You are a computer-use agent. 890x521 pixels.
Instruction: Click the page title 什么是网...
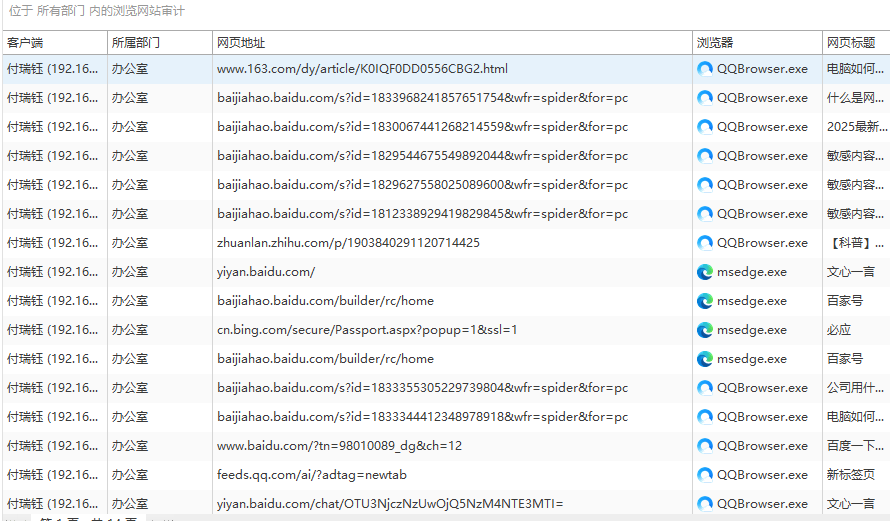coord(855,98)
